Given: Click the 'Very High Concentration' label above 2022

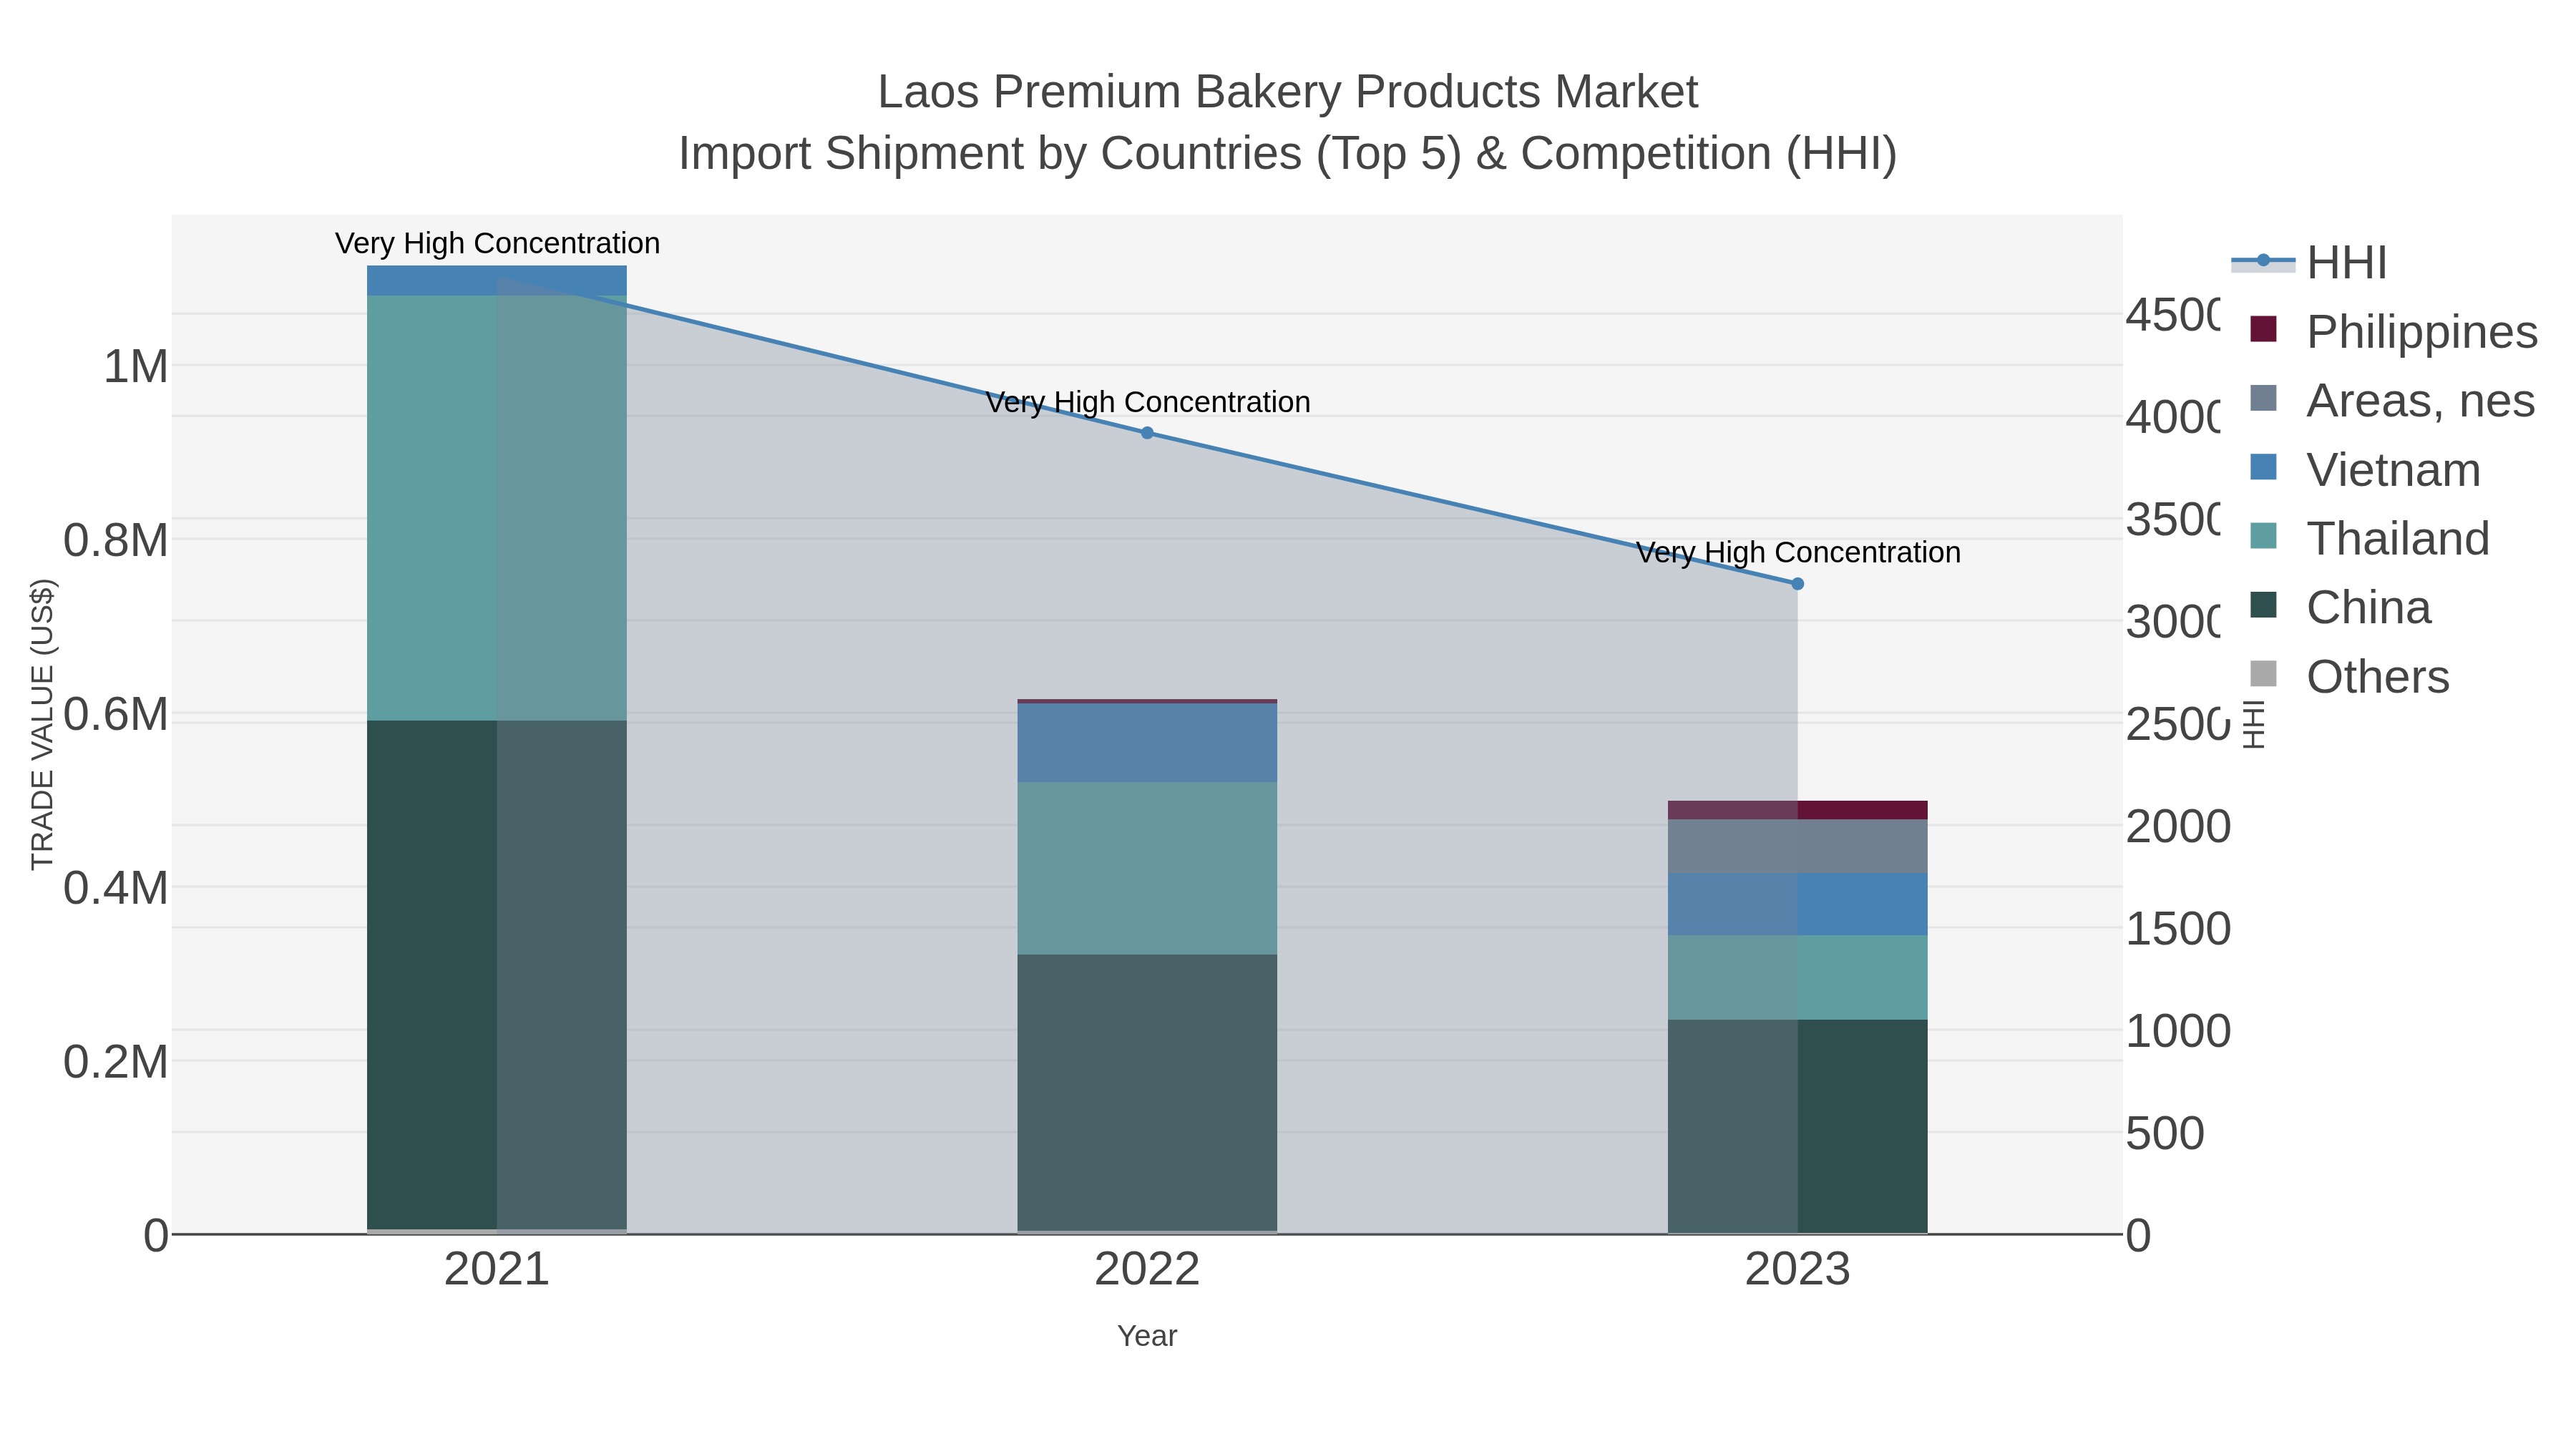Looking at the screenshot, I should (1147, 403).
